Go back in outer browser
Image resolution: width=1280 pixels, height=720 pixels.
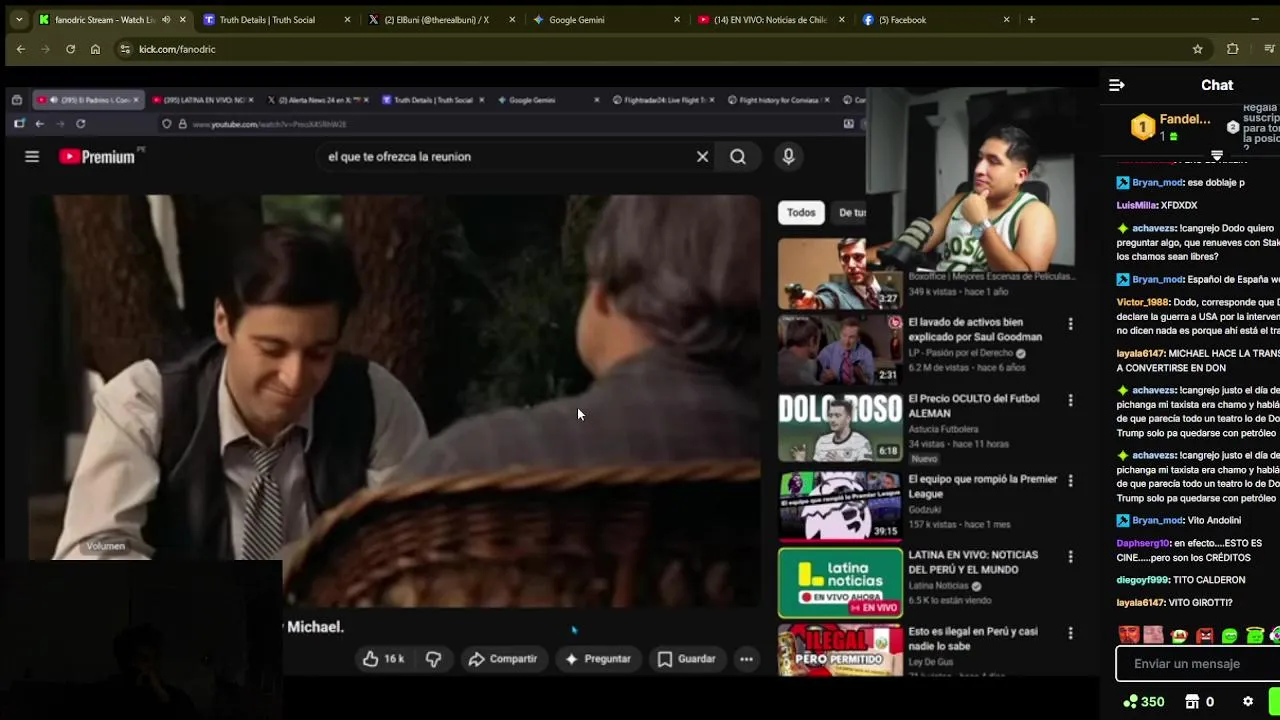[21, 49]
